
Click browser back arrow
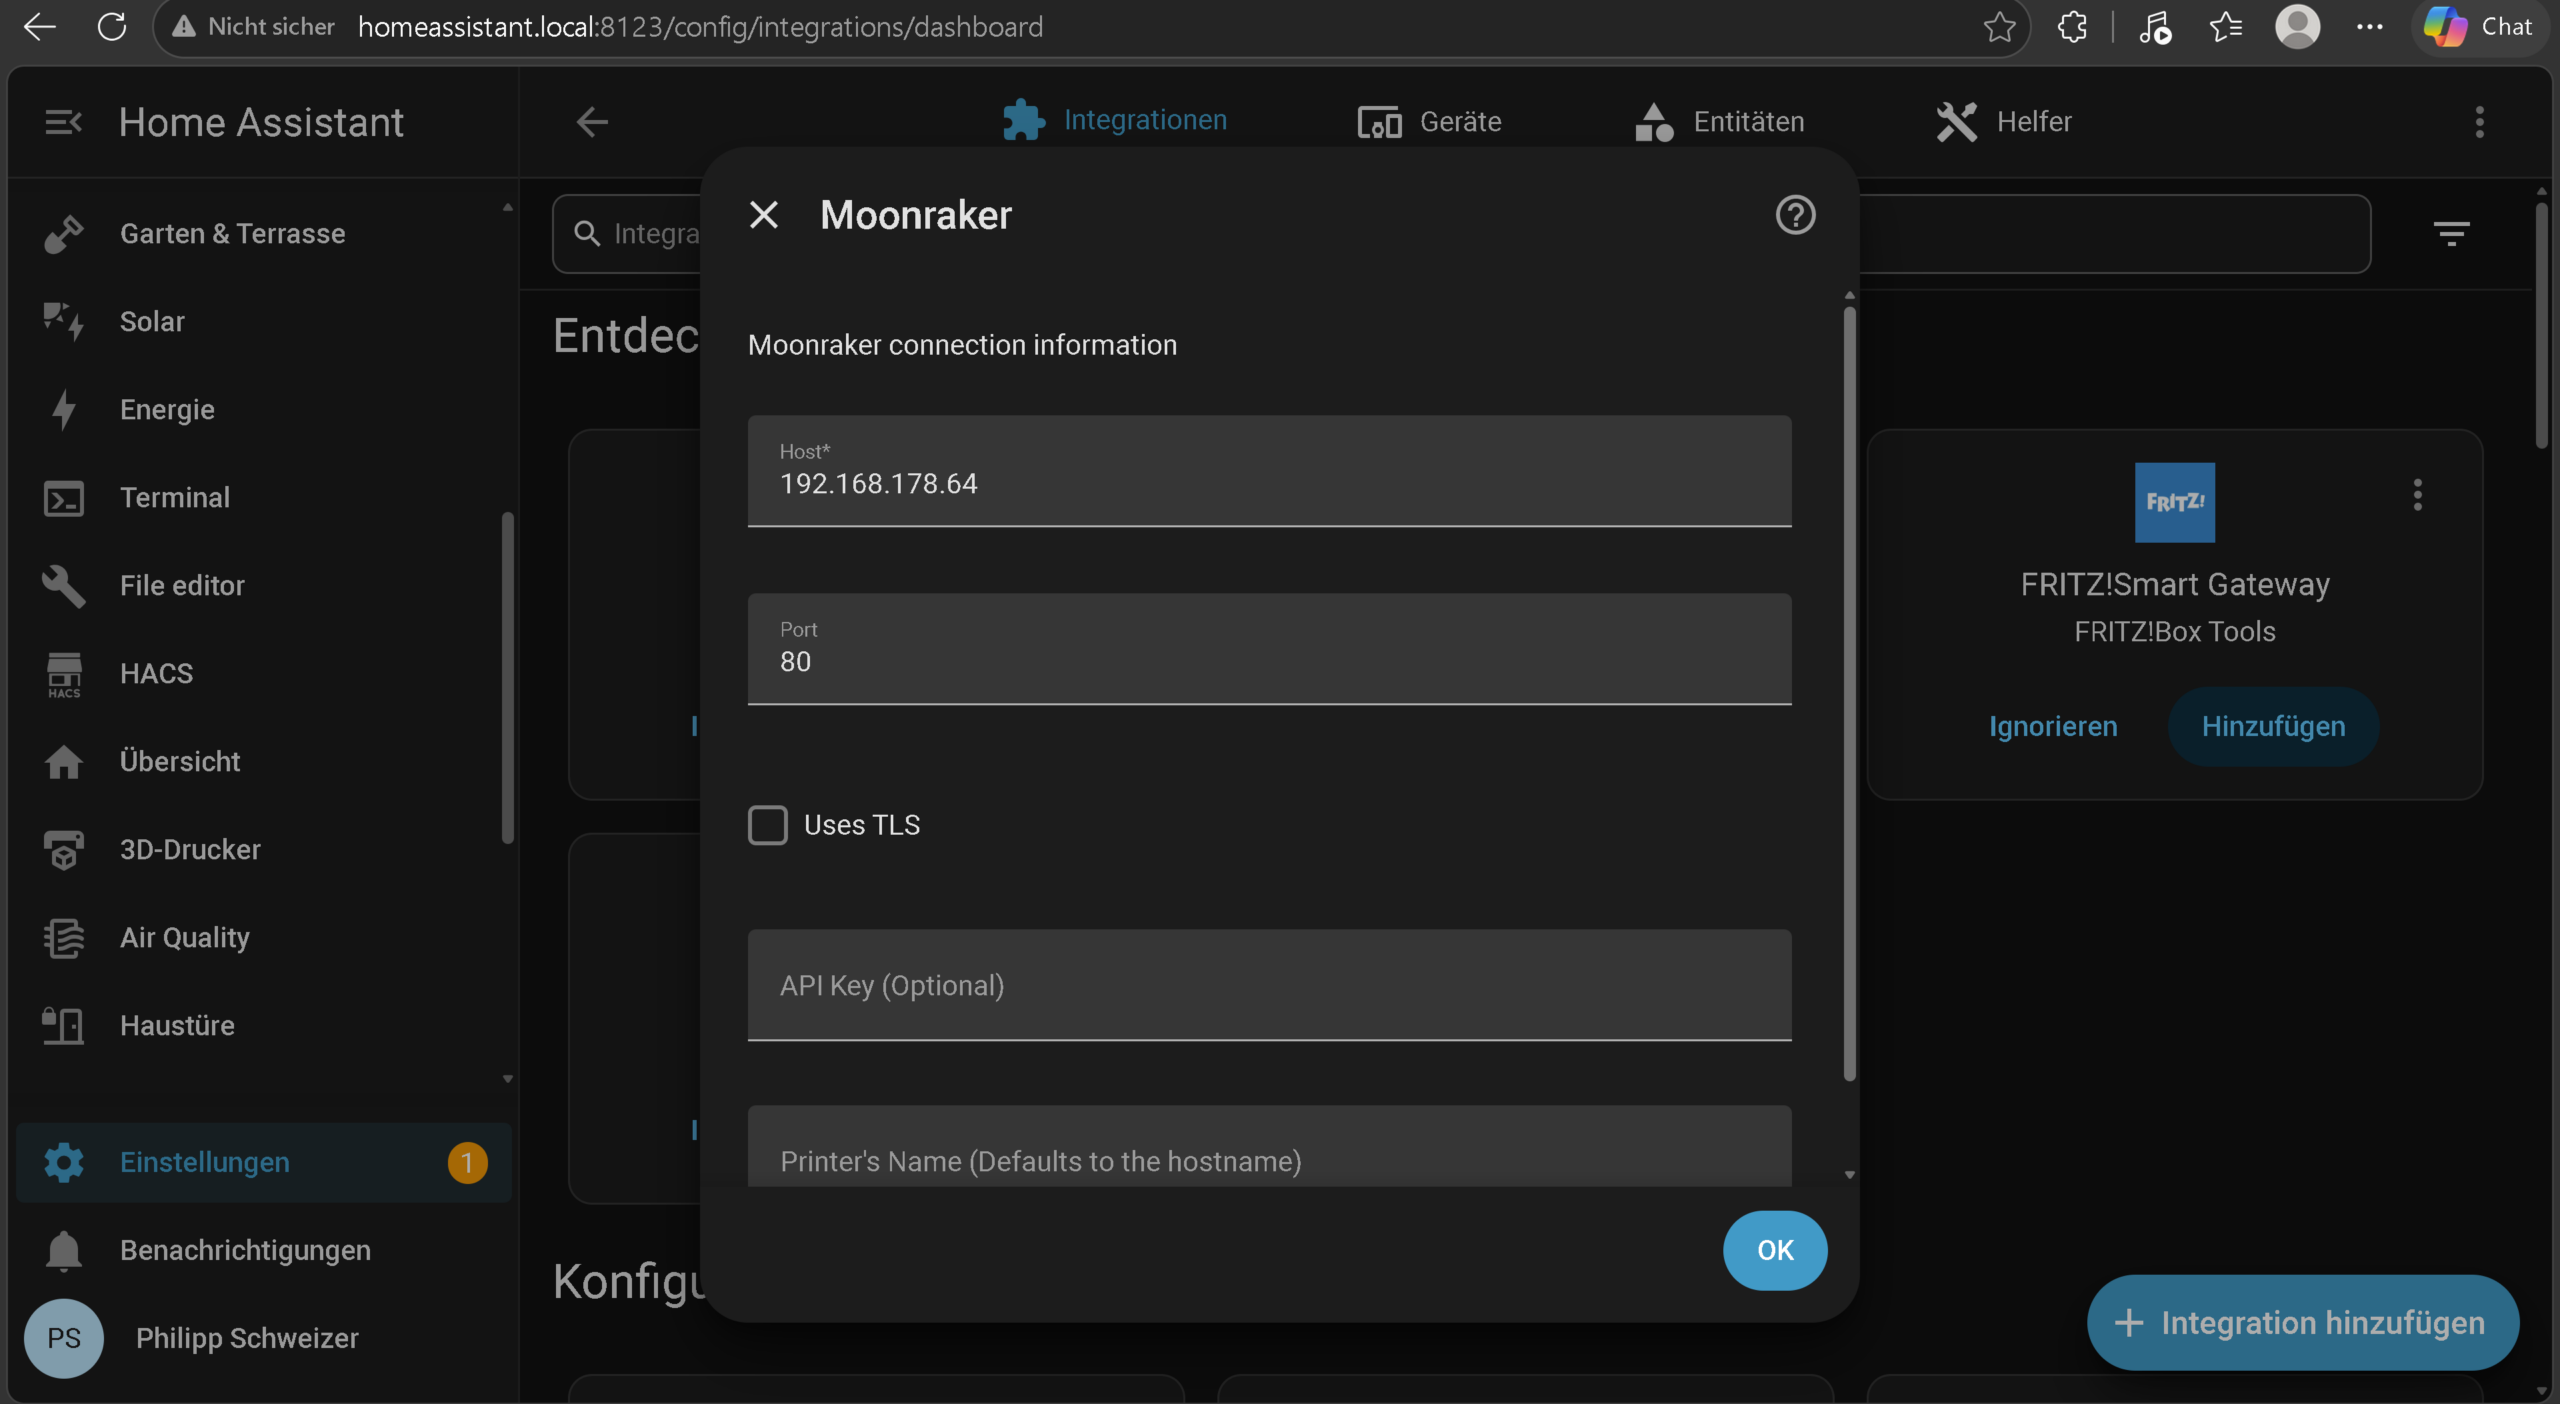[39, 27]
